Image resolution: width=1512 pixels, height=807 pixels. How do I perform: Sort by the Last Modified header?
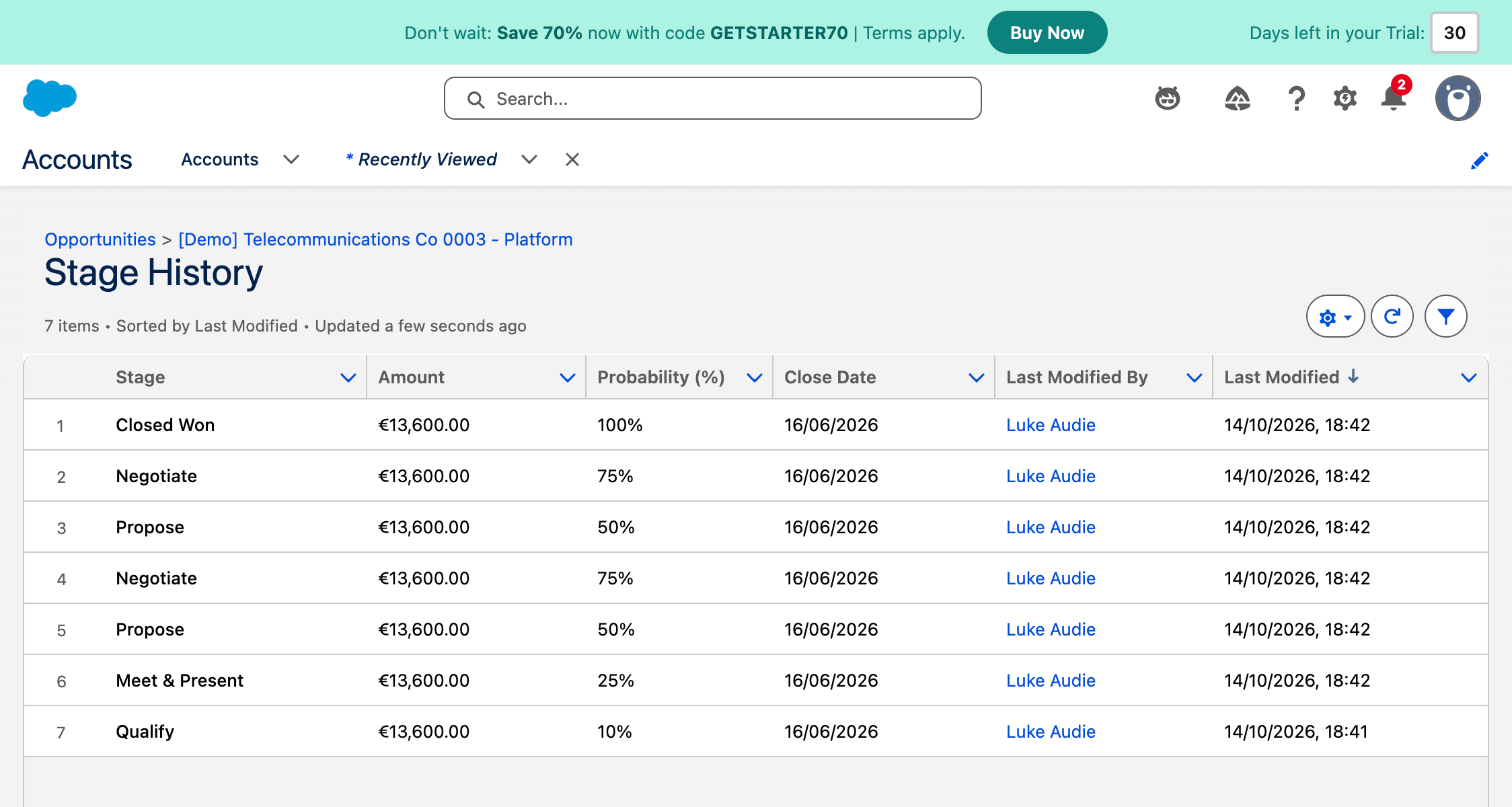[1281, 378]
